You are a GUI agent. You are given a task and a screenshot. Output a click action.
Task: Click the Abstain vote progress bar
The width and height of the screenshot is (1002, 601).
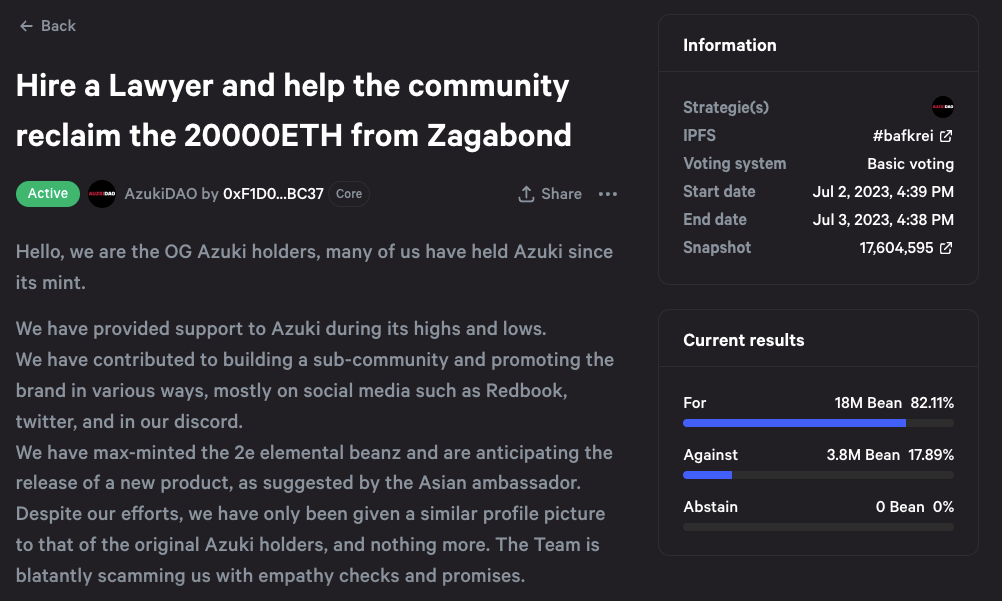click(x=818, y=527)
